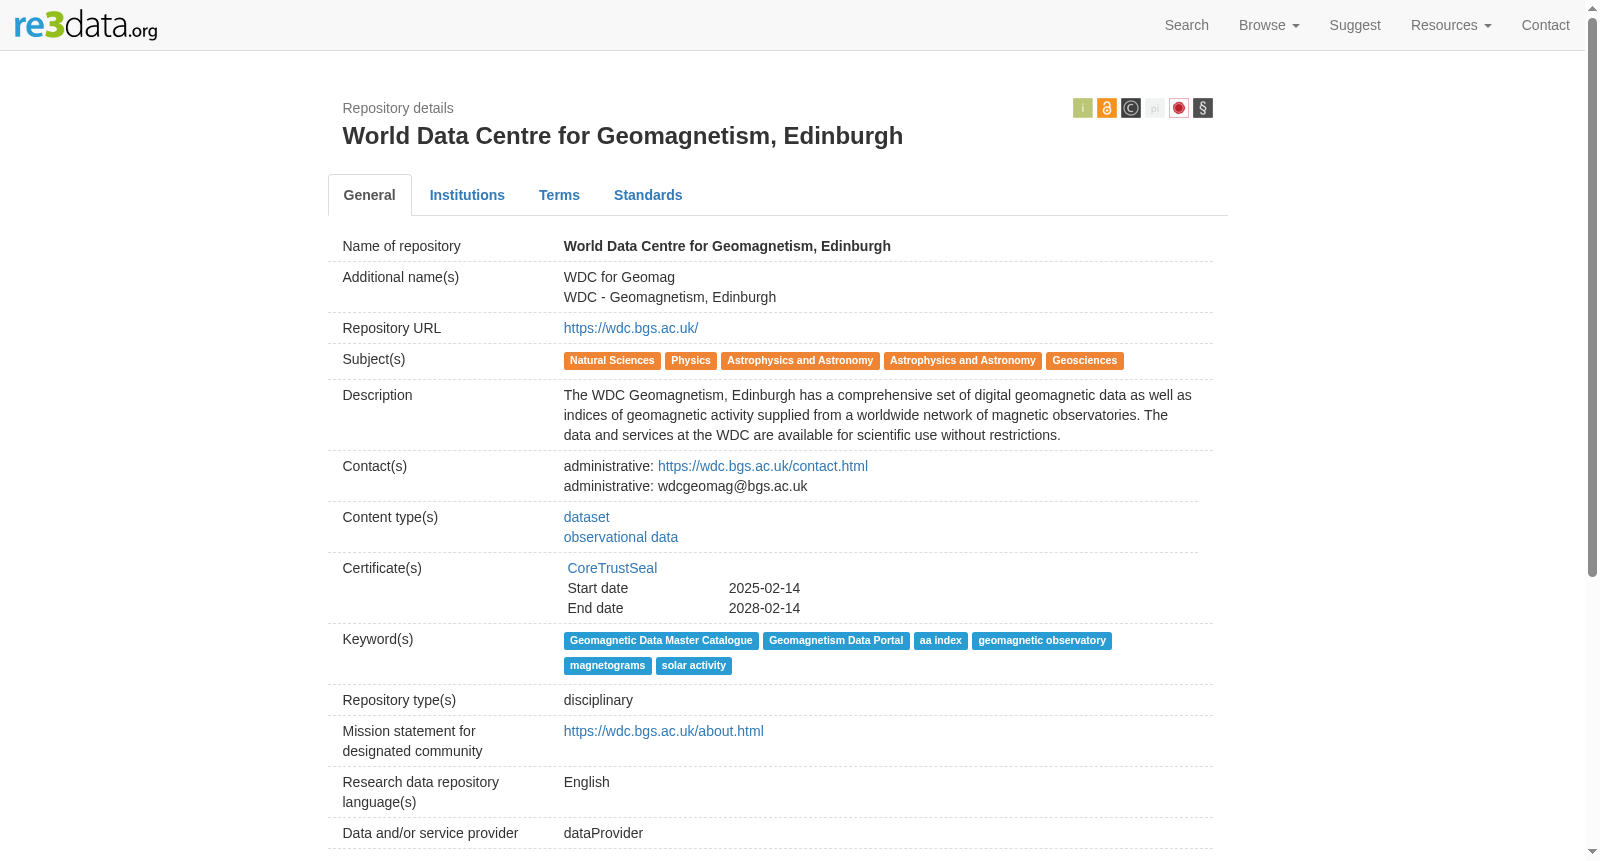Screen dimensions: 1600x861
Task: Click the 'Keyword(s)' row label
Action: 378,639
